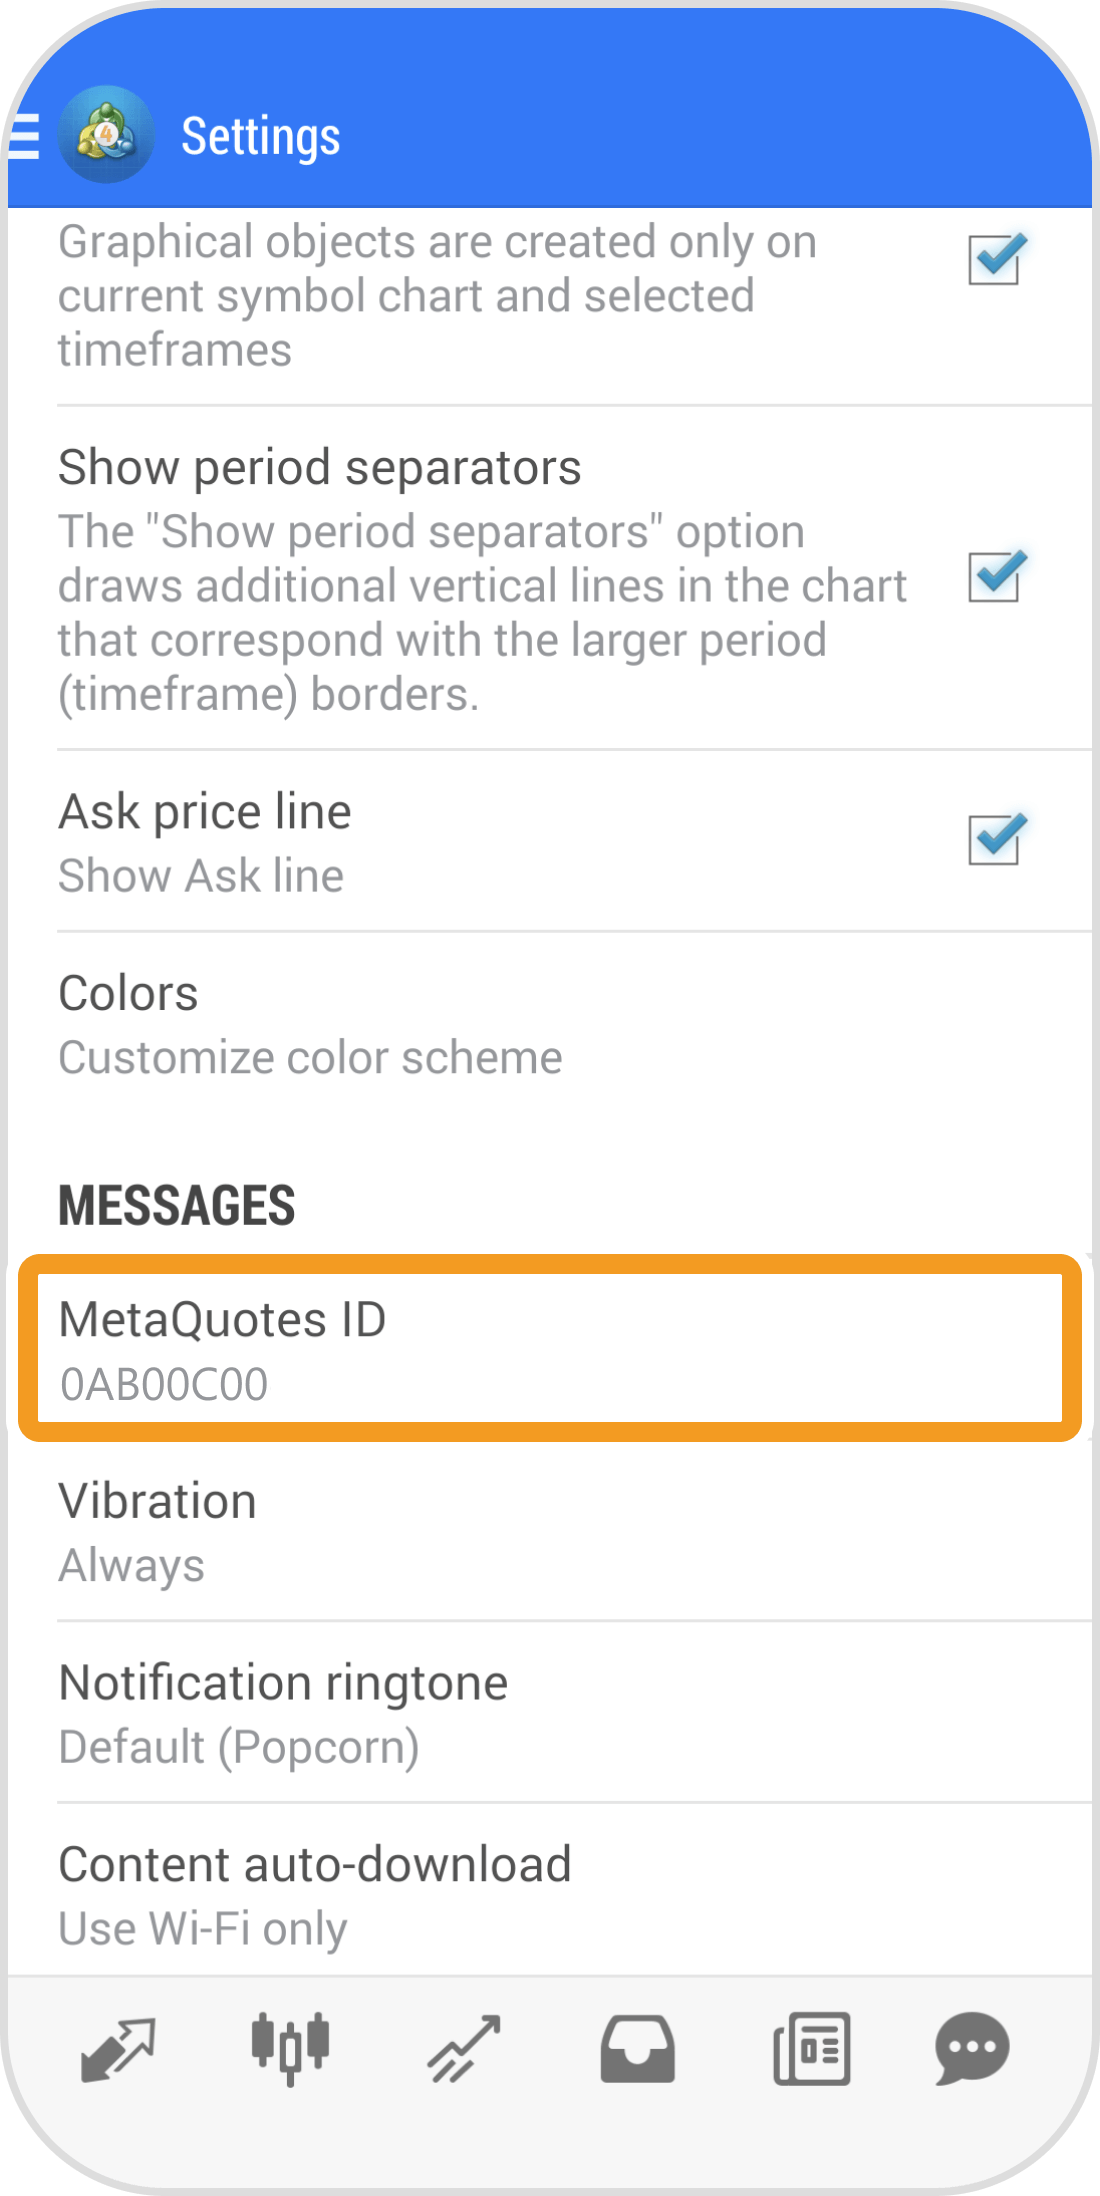Open the Quotes tab icon
This screenshot has height=2196, width=1100.
pos(118,2049)
